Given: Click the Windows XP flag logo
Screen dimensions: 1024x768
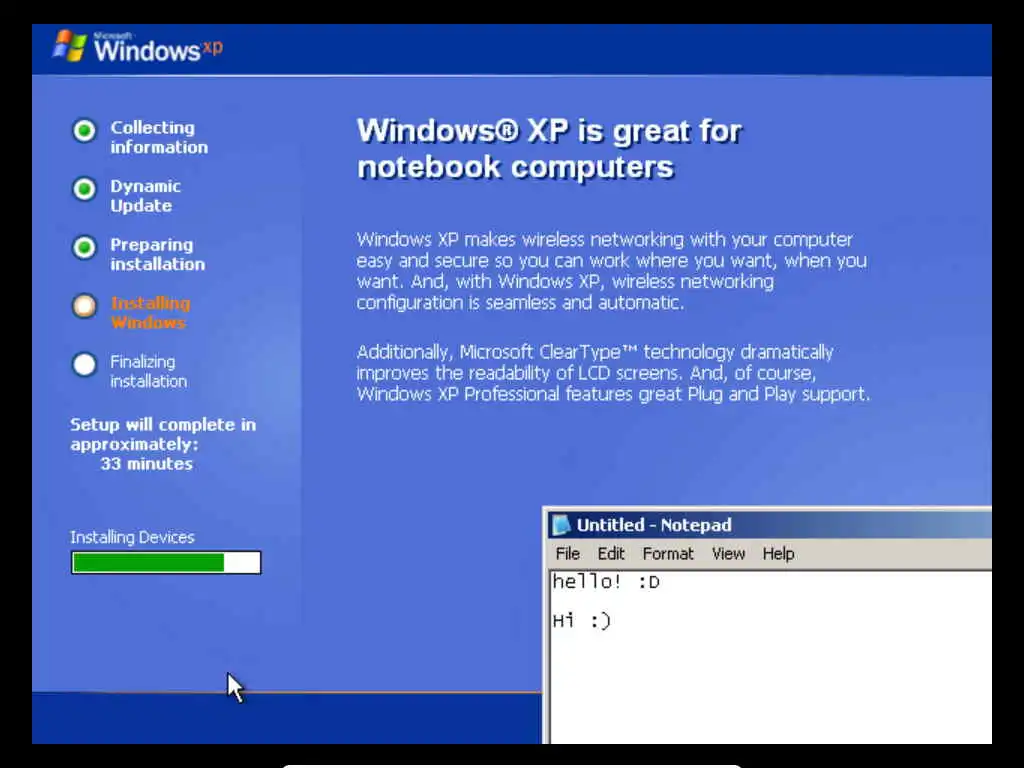Looking at the screenshot, I should point(69,46).
